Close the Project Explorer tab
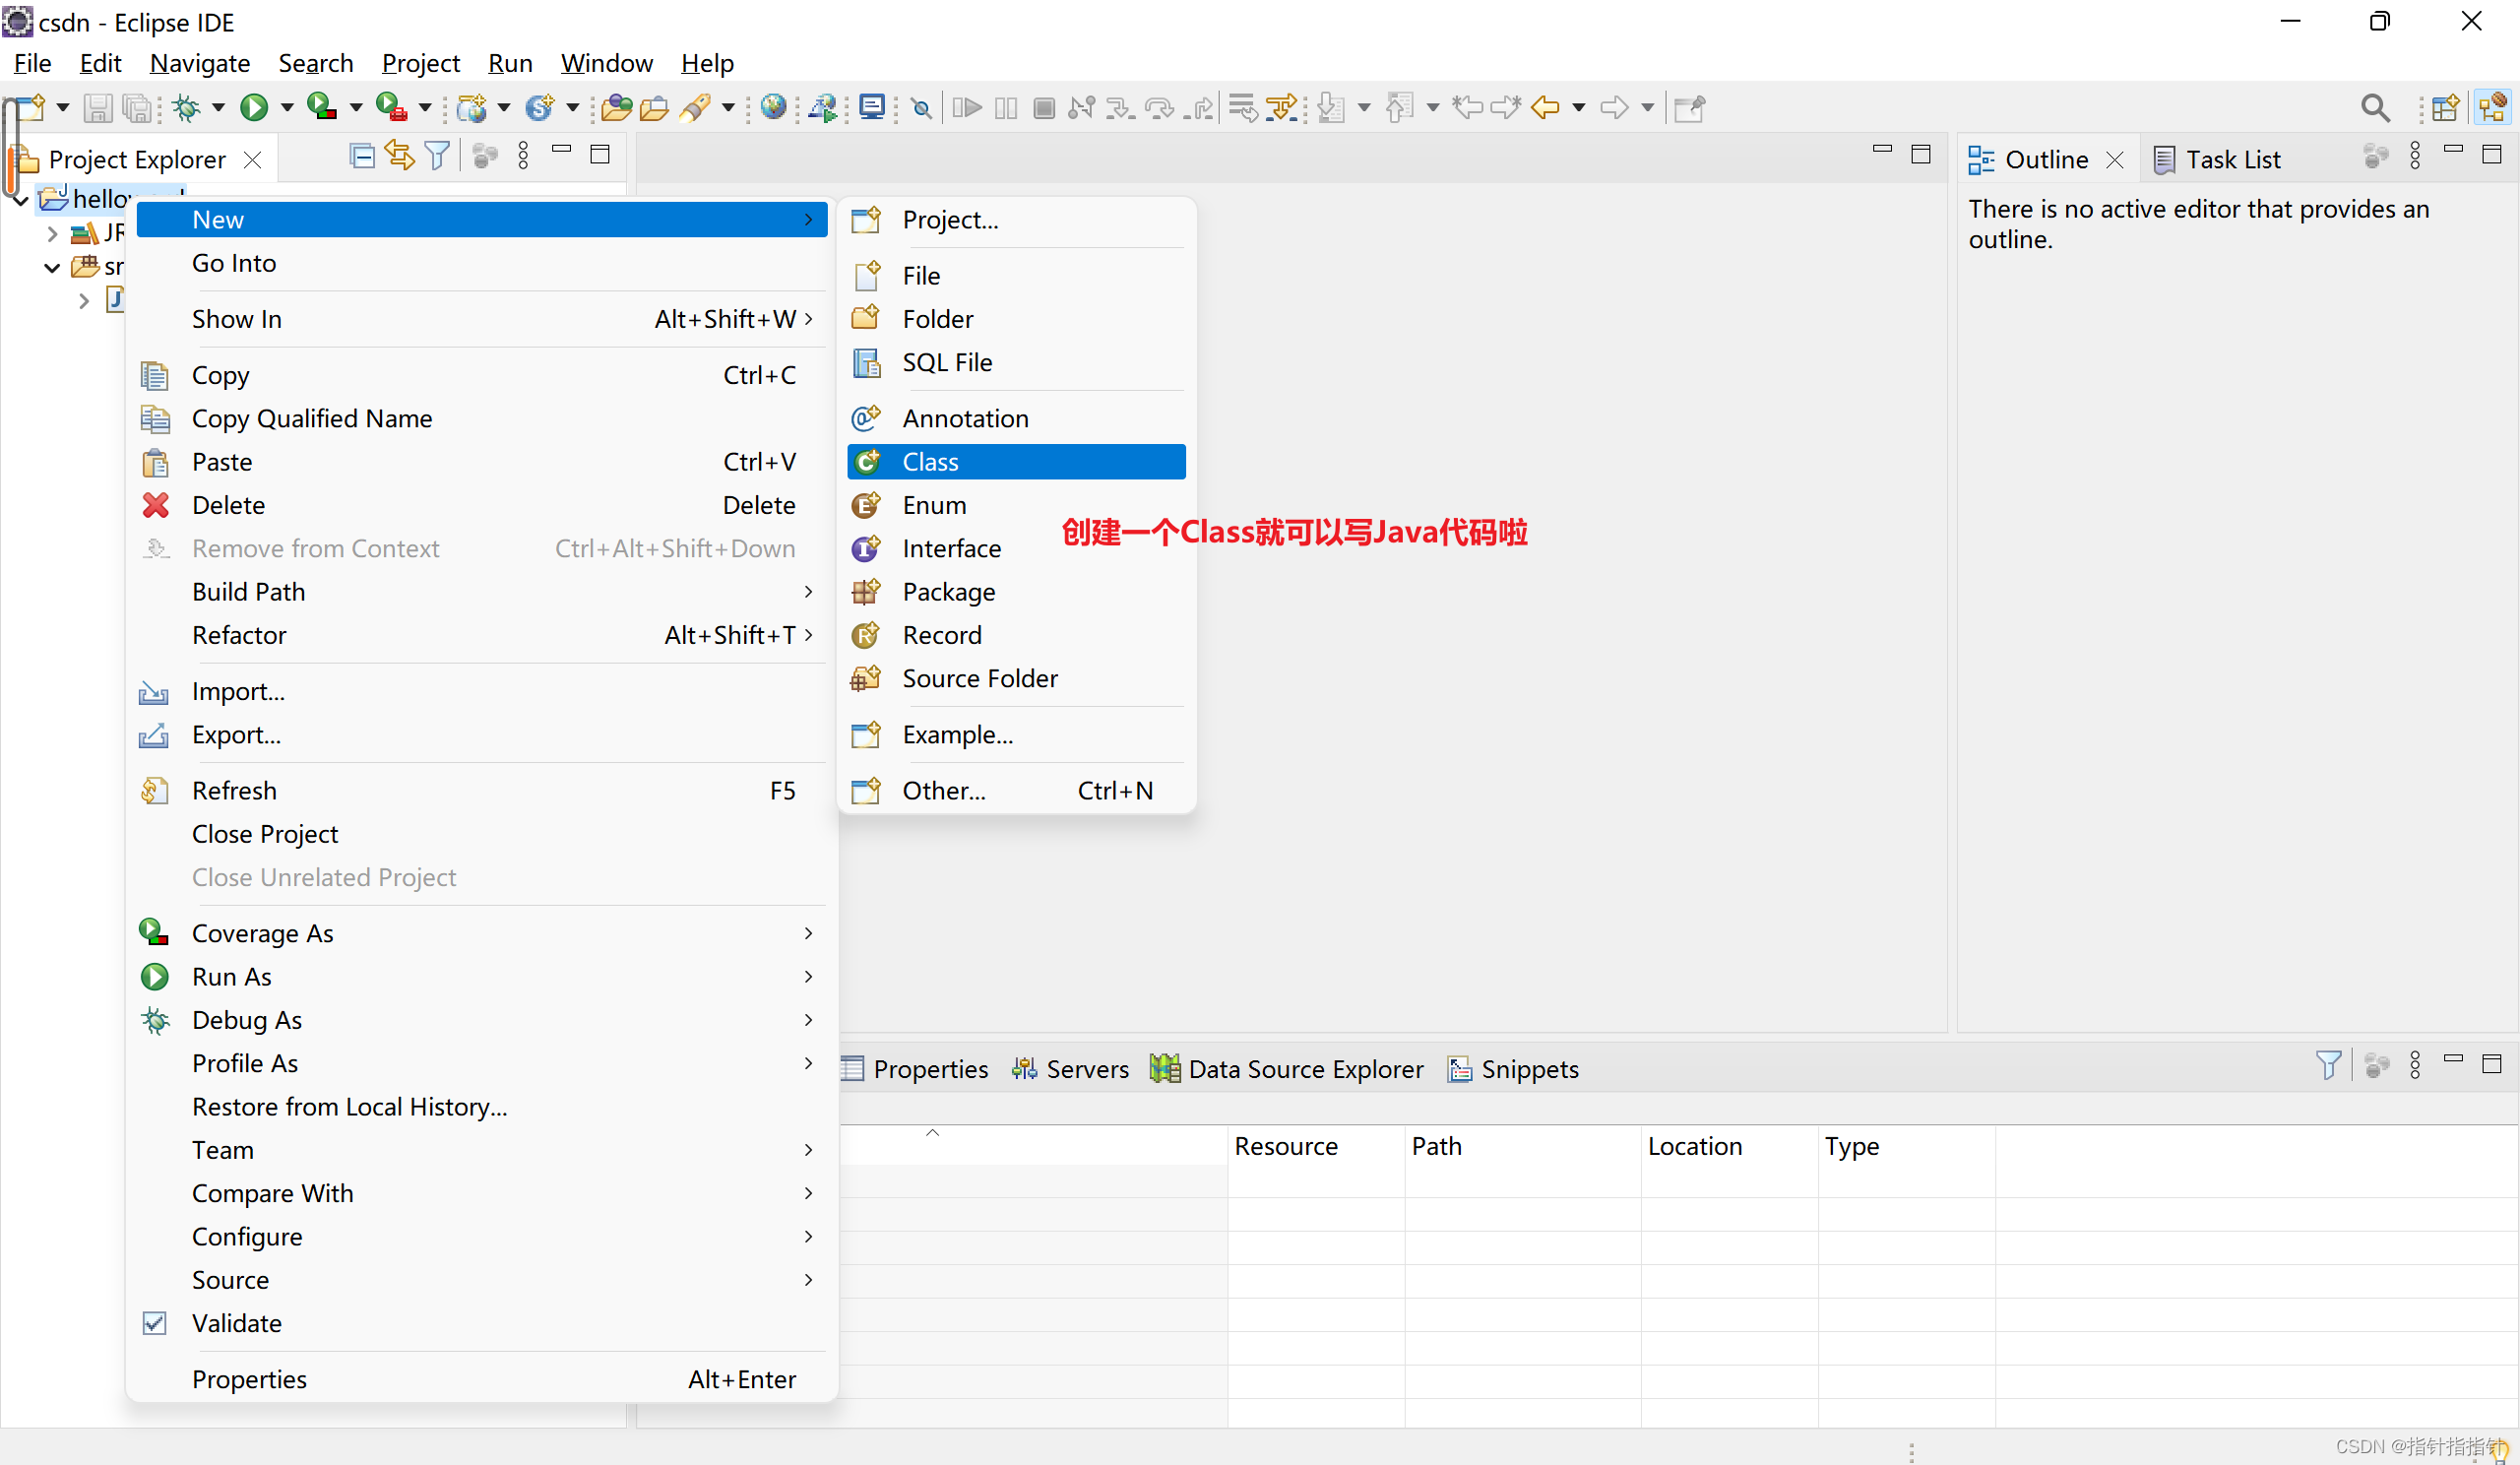 click(x=253, y=160)
